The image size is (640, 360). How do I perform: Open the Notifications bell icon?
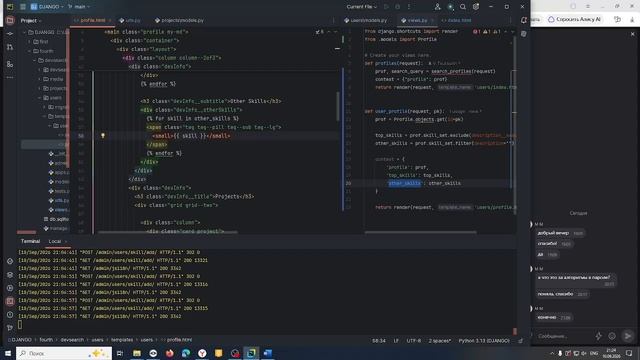pyautogui.click(x=524, y=20)
